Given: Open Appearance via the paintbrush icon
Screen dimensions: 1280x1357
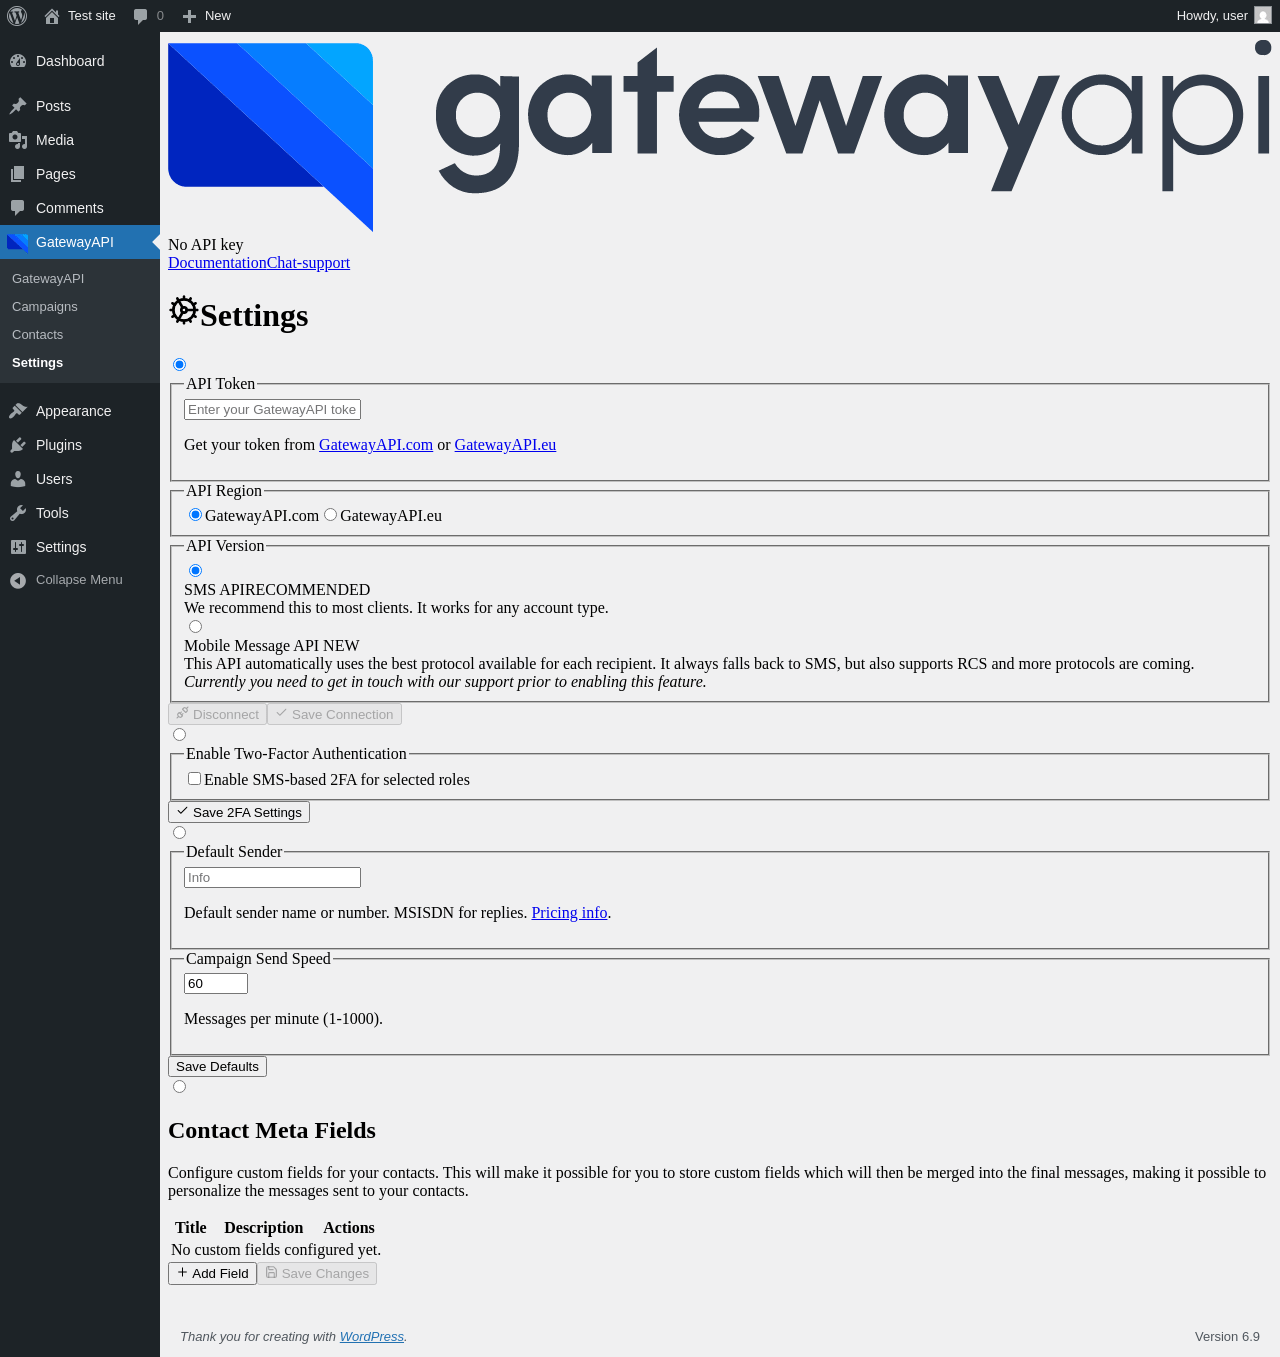Looking at the screenshot, I should pyautogui.click(x=18, y=411).
